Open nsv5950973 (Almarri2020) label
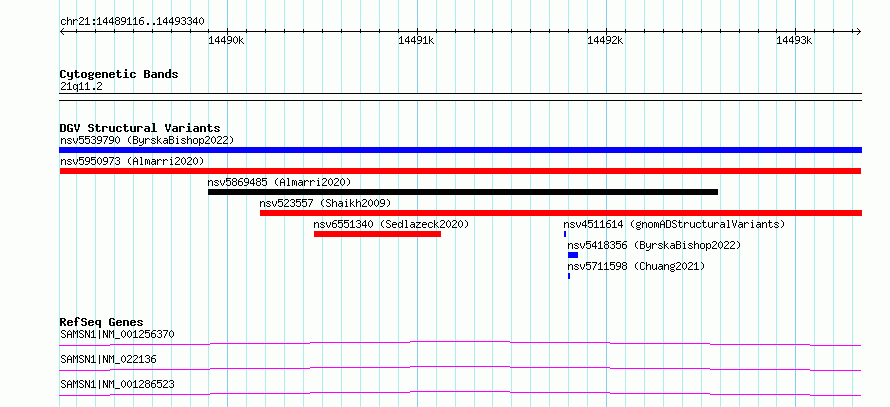This screenshot has height=407, width=890. click(132, 161)
